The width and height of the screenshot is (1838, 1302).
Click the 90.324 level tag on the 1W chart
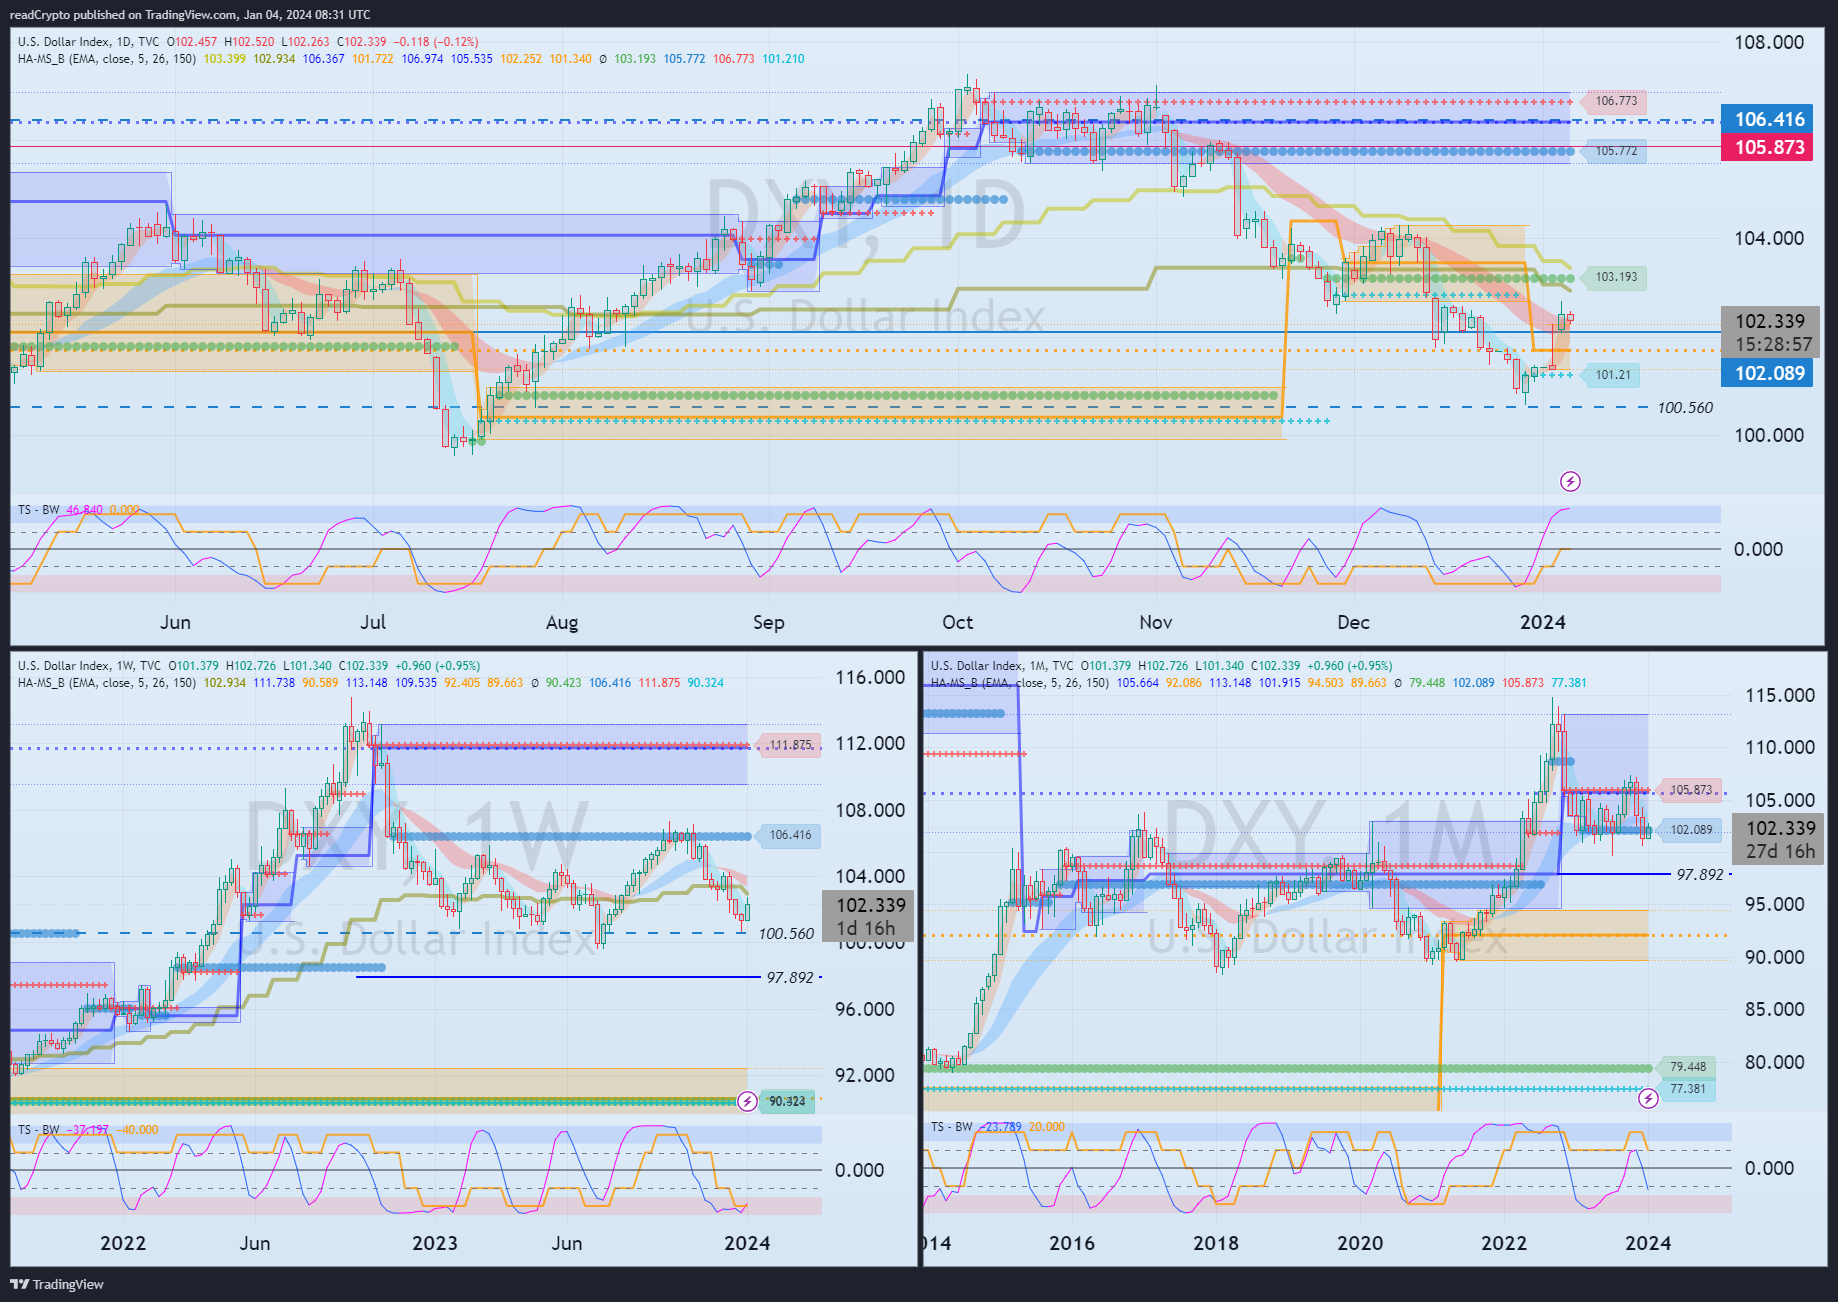(787, 1101)
